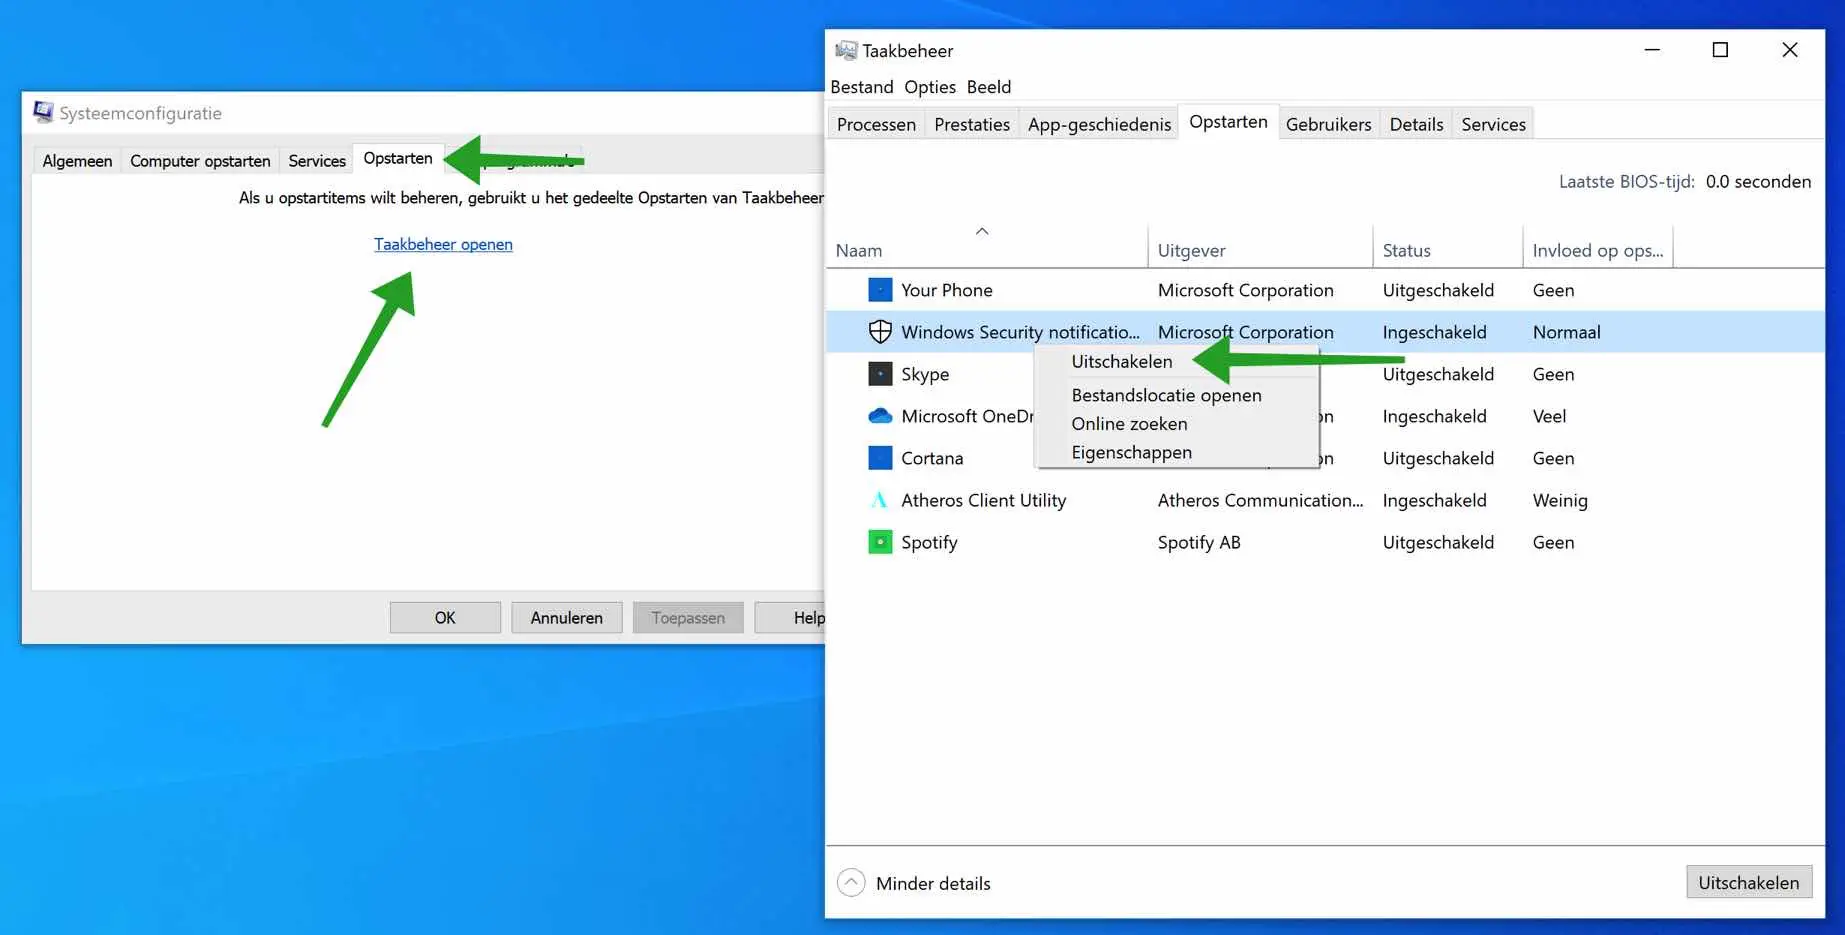
Task: Select the Atheros Client Utility entry
Action: [1325, 500]
